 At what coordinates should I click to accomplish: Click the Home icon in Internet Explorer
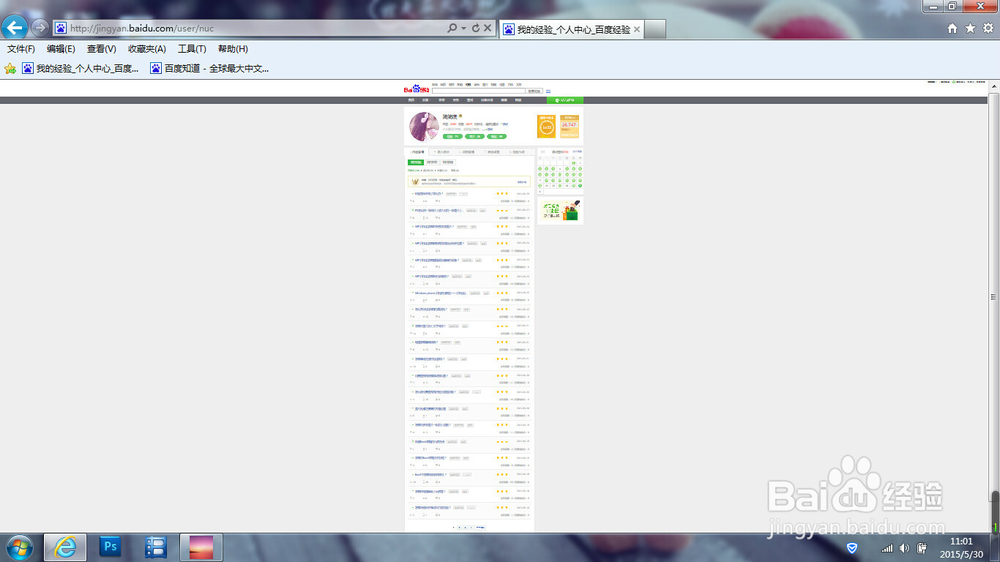[x=952, y=28]
